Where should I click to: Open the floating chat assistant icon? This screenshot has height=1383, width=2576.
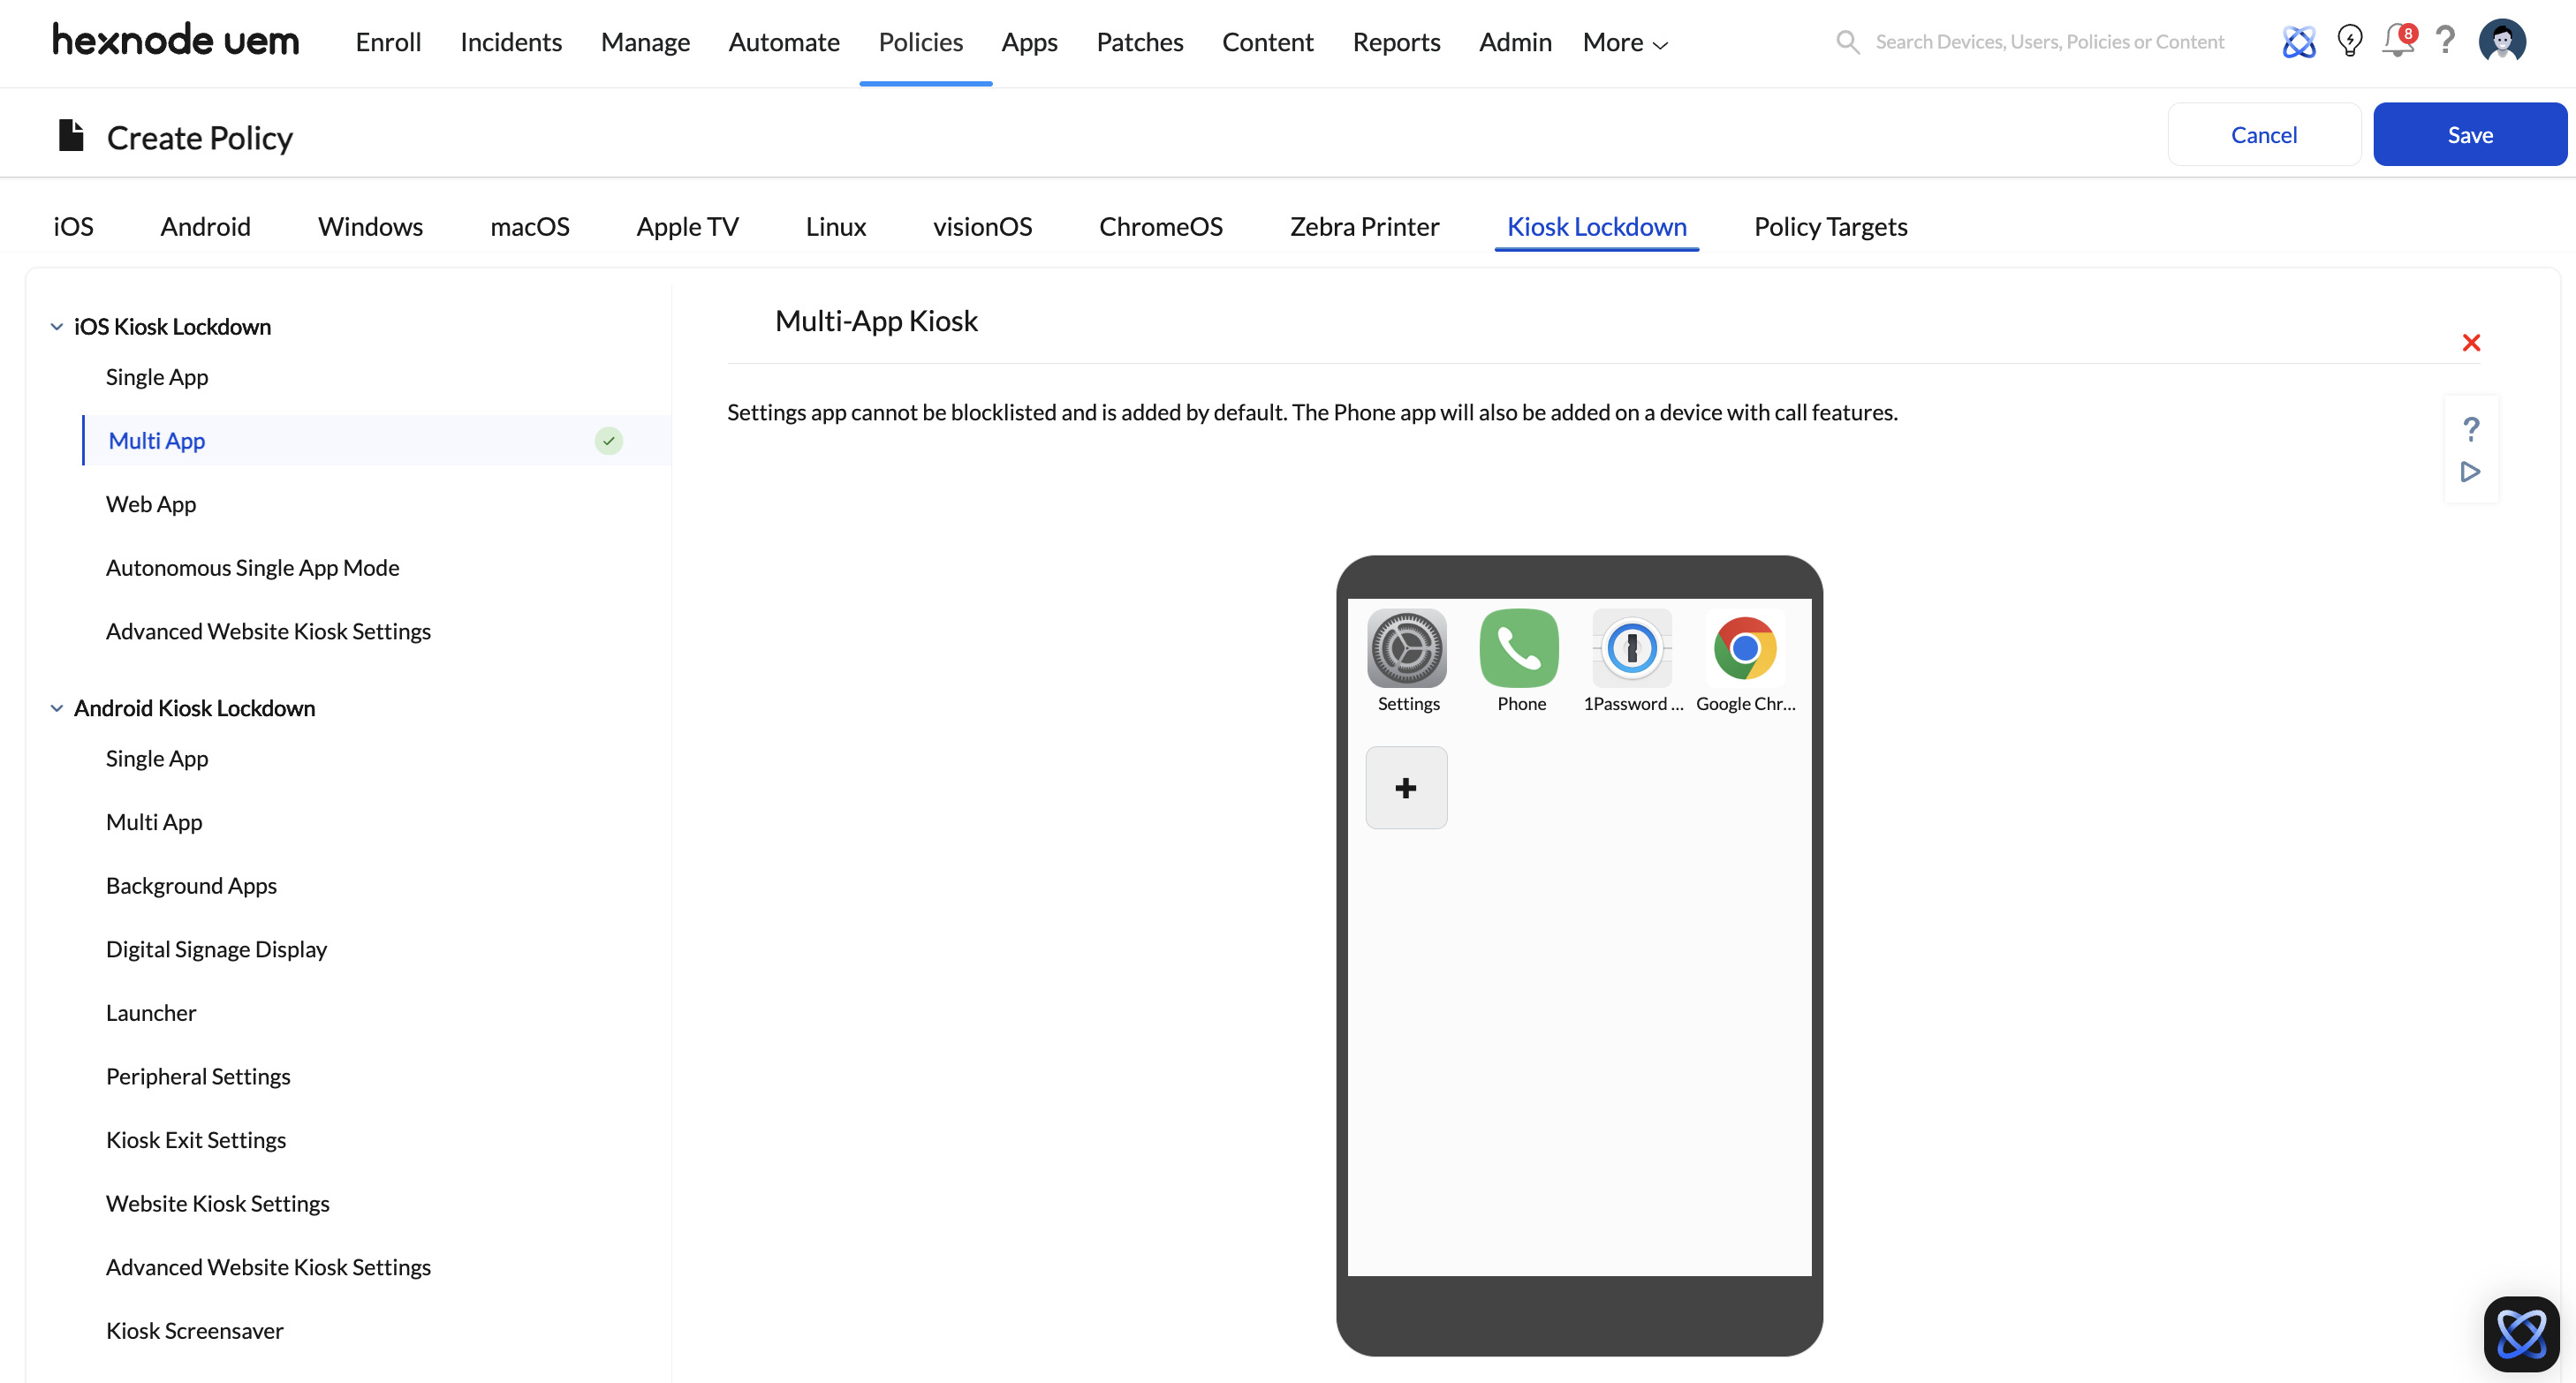click(x=2522, y=1334)
